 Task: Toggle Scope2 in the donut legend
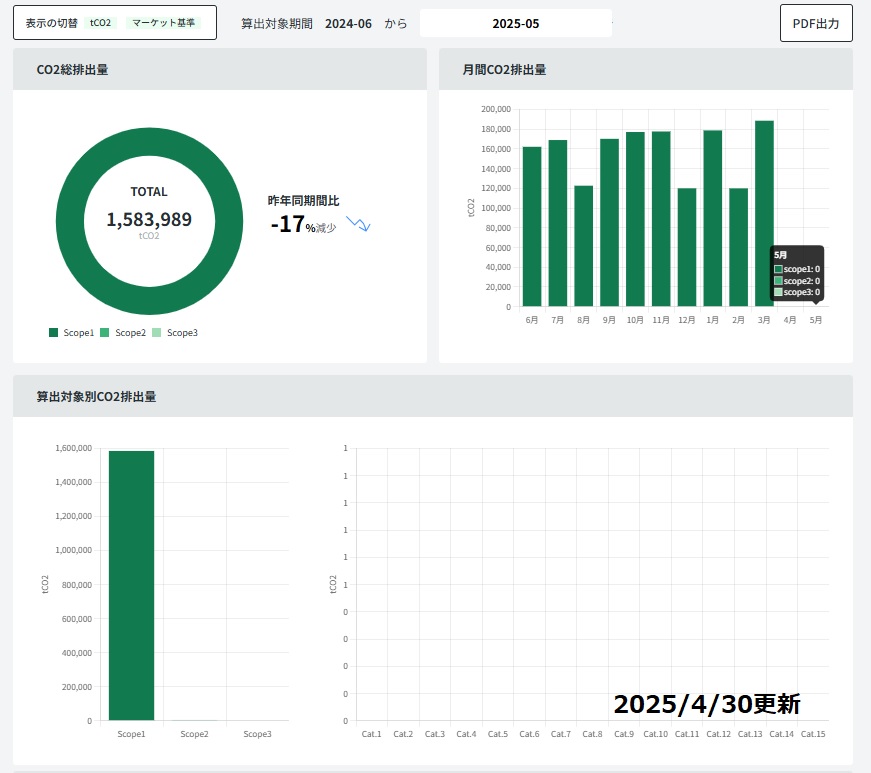tap(123, 333)
